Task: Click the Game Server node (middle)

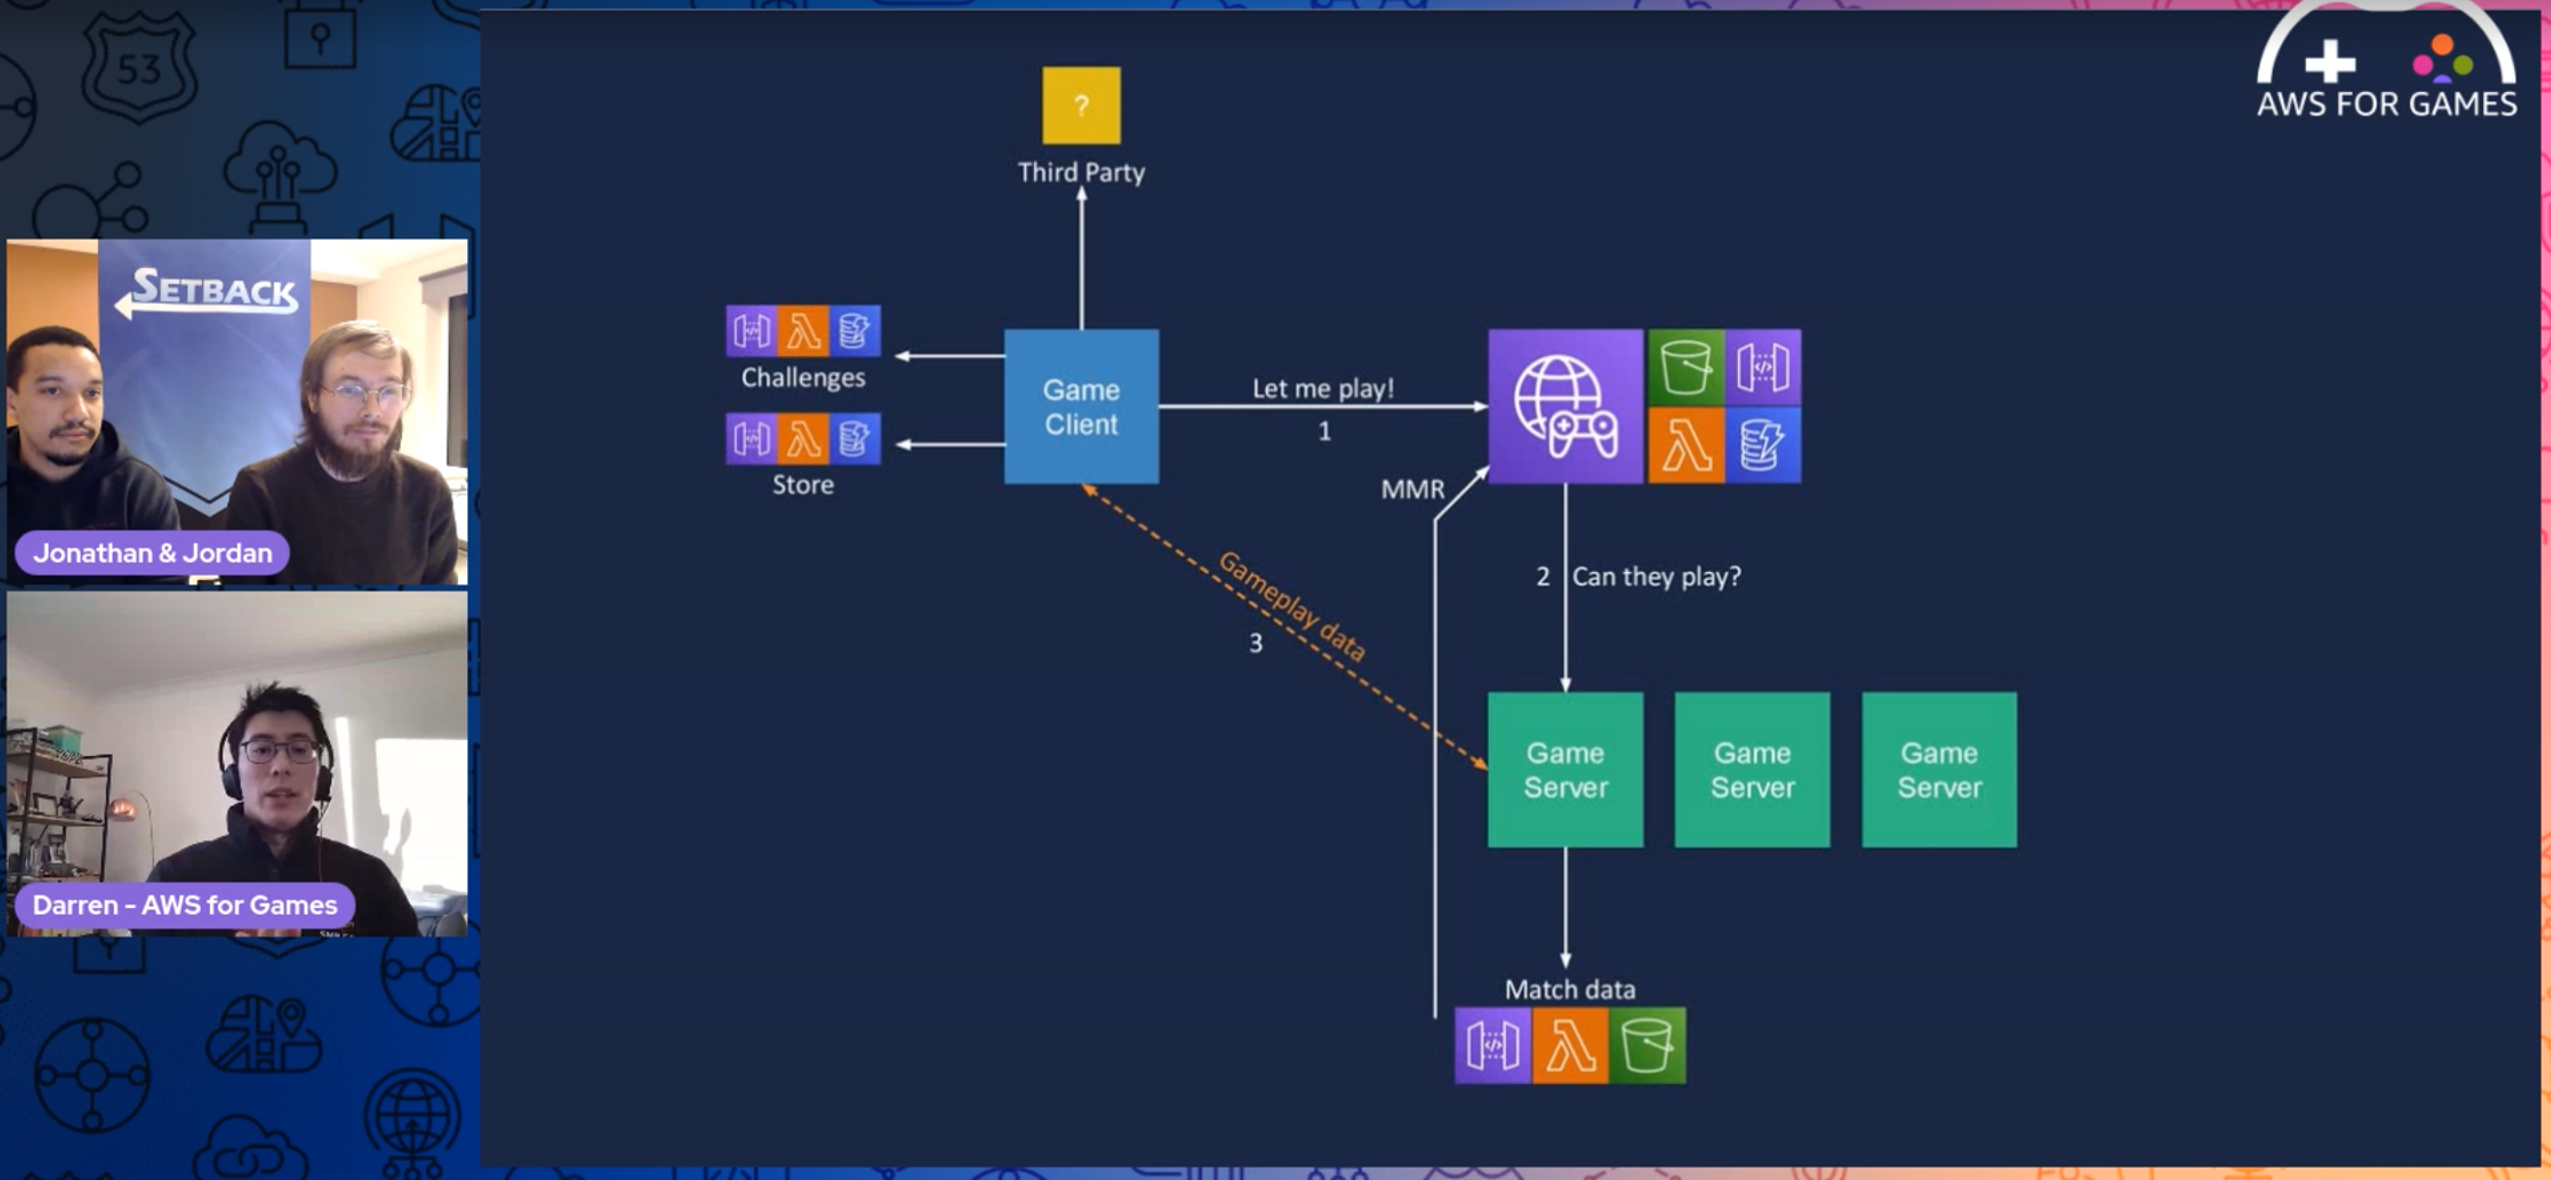Action: (x=1751, y=770)
